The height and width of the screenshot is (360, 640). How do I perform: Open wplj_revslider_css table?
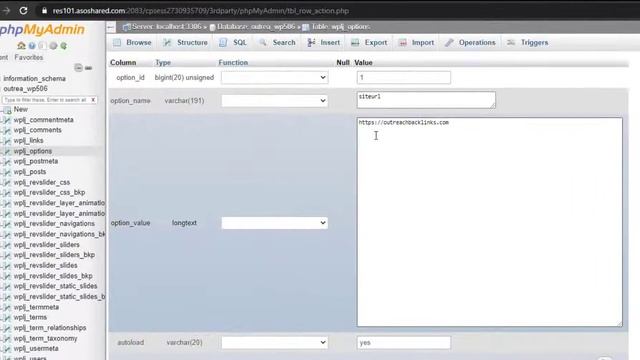pyautogui.click(x=42, y=182)
